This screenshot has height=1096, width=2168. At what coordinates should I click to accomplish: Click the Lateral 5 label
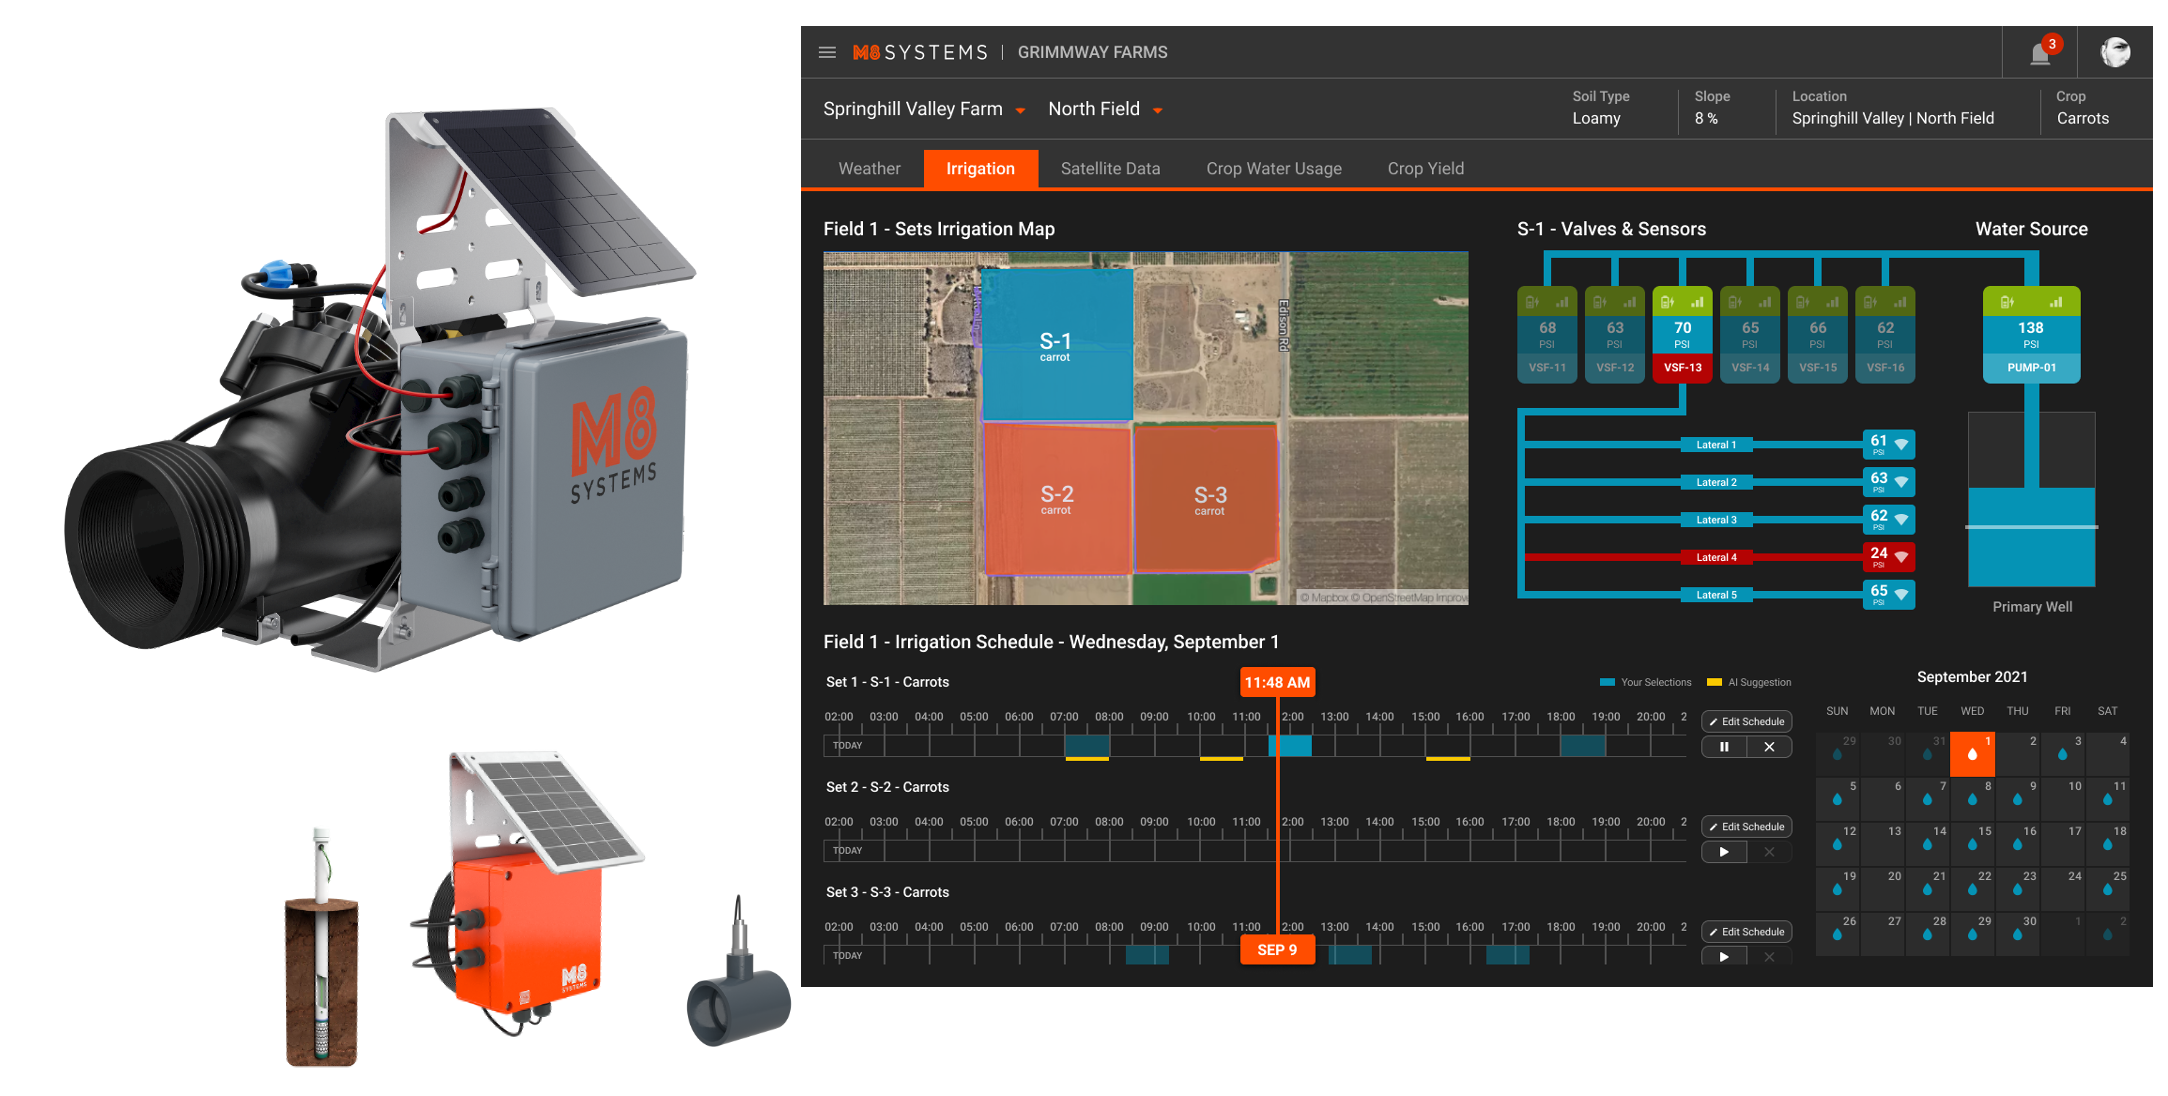point(1716,595)
